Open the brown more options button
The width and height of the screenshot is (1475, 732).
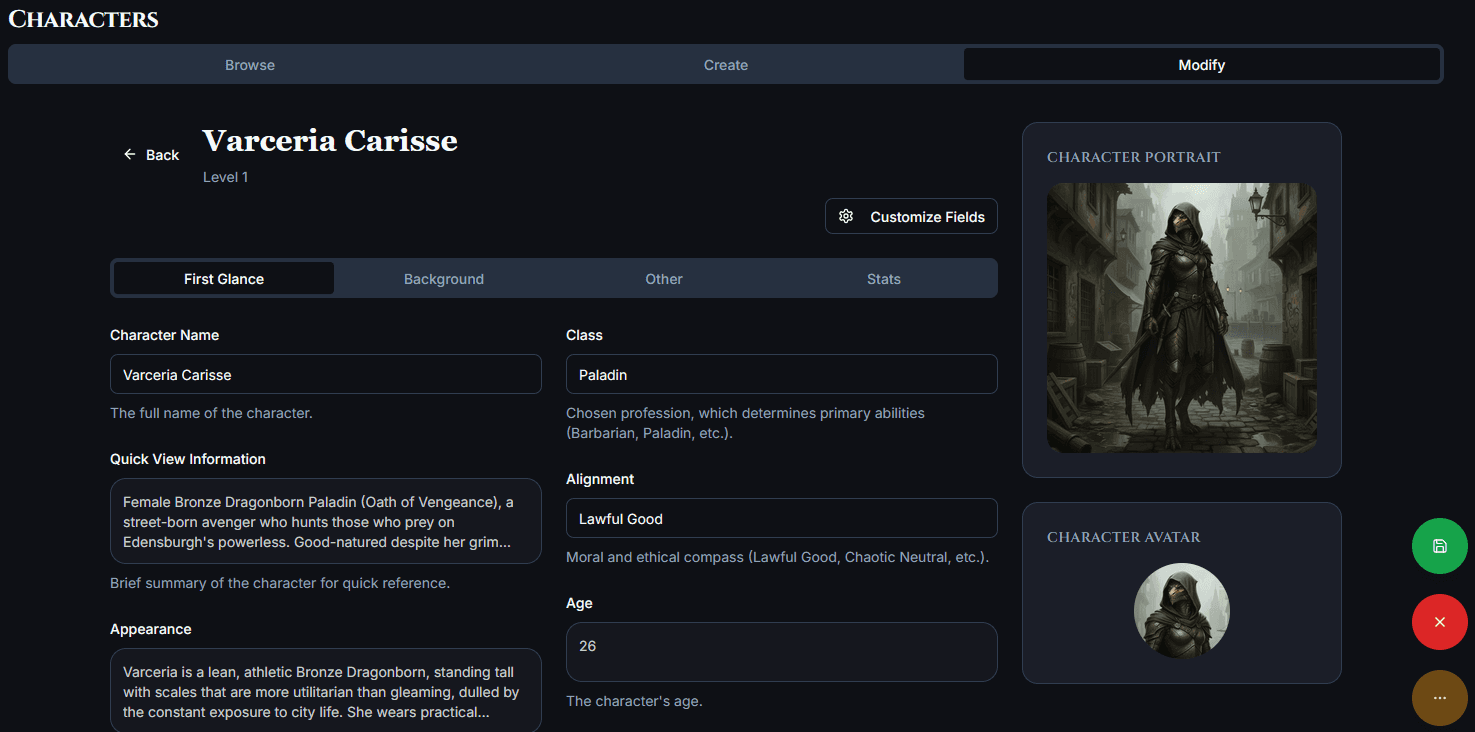tap(1439, 698)
